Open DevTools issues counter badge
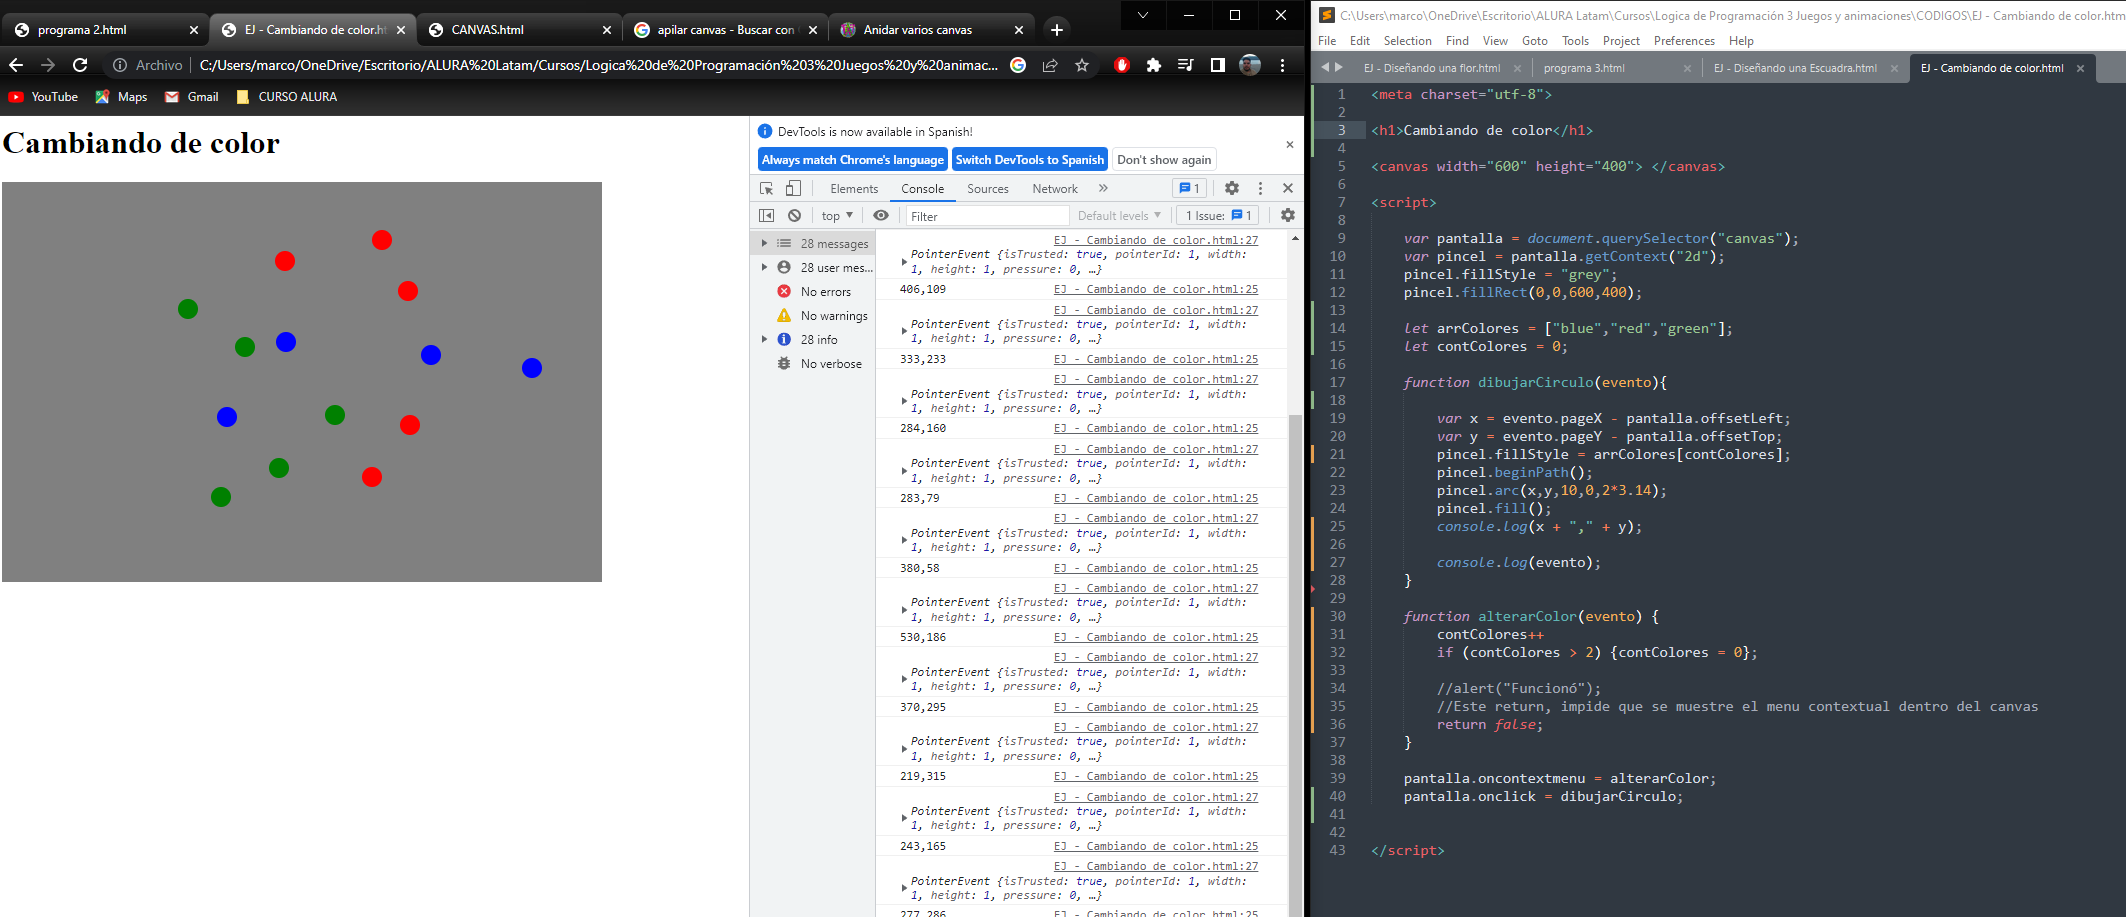This screenshot has width=2126, height=917. coord(1187,188)
